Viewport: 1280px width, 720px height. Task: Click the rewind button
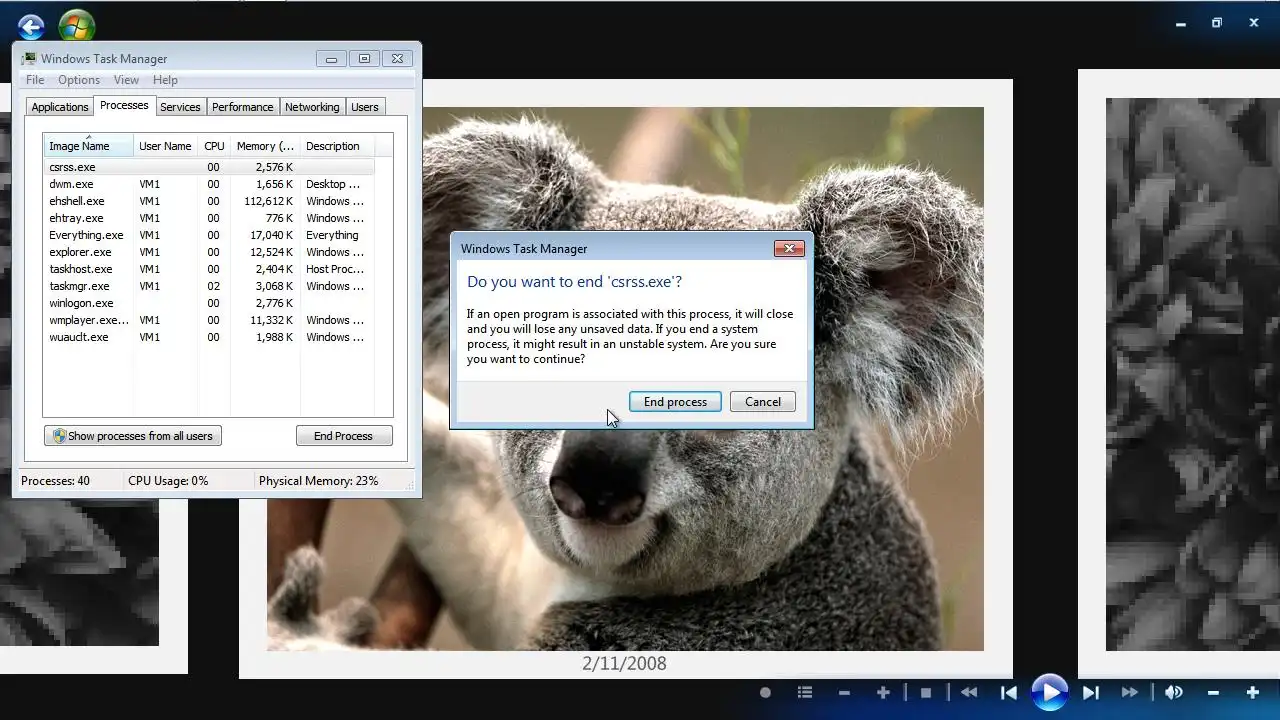[969, 692]
